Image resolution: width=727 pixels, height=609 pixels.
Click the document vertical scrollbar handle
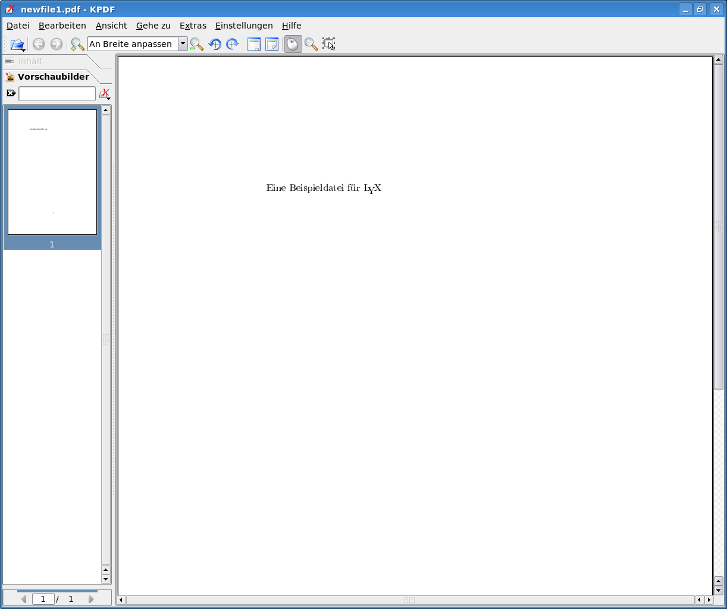(719, 227)
